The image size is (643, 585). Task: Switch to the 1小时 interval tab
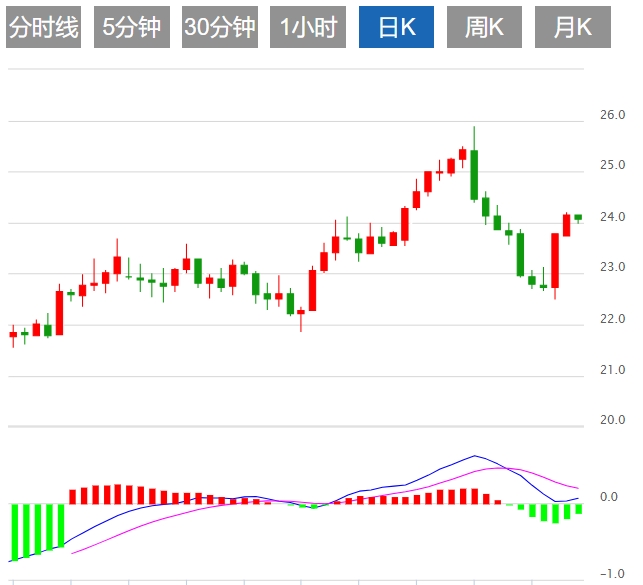(x=308, y=28)
